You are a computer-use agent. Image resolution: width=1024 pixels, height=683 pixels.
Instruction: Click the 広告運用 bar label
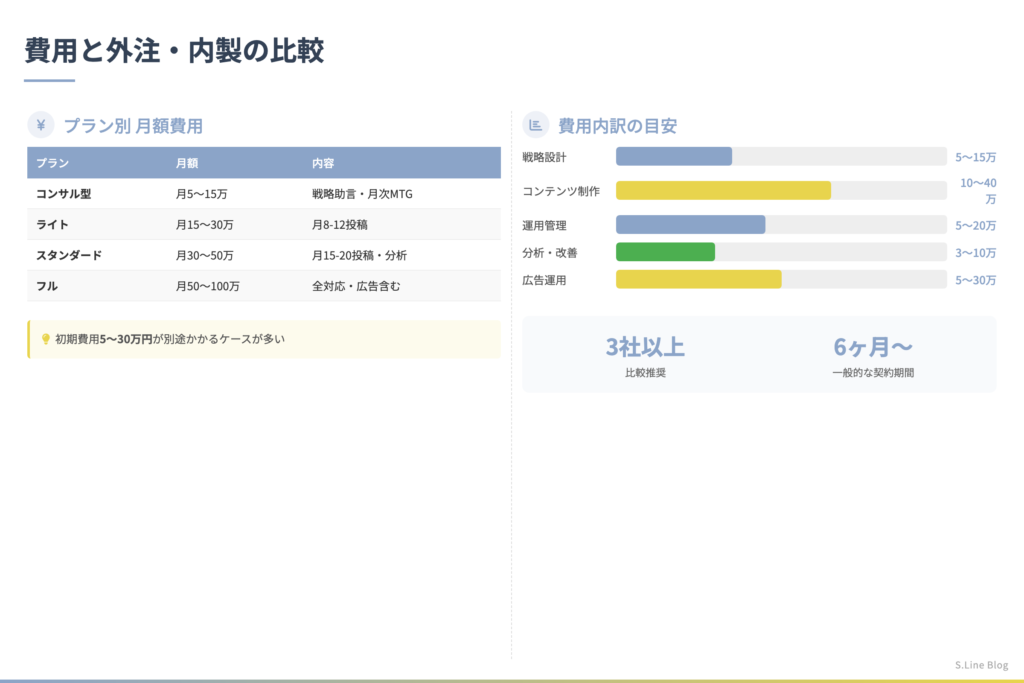coord(545,281)
